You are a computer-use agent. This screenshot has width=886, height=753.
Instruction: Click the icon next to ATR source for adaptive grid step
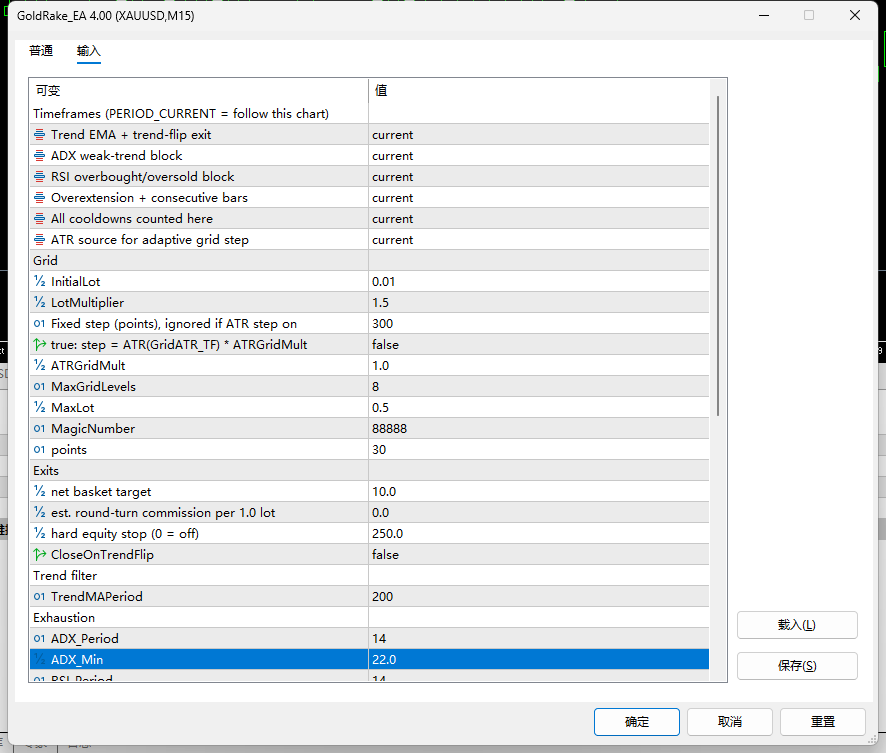point(40,240)
